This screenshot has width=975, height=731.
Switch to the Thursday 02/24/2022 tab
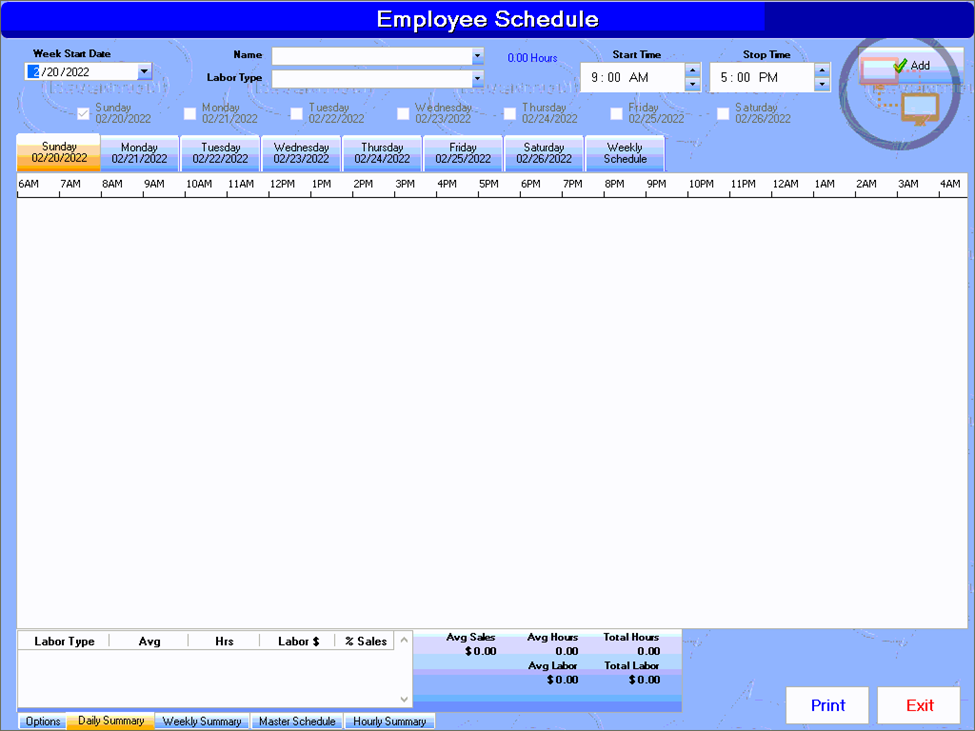tap(382, 153)
